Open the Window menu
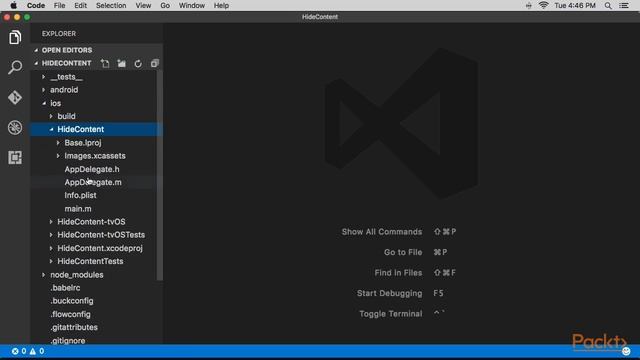 pos(191,5)
